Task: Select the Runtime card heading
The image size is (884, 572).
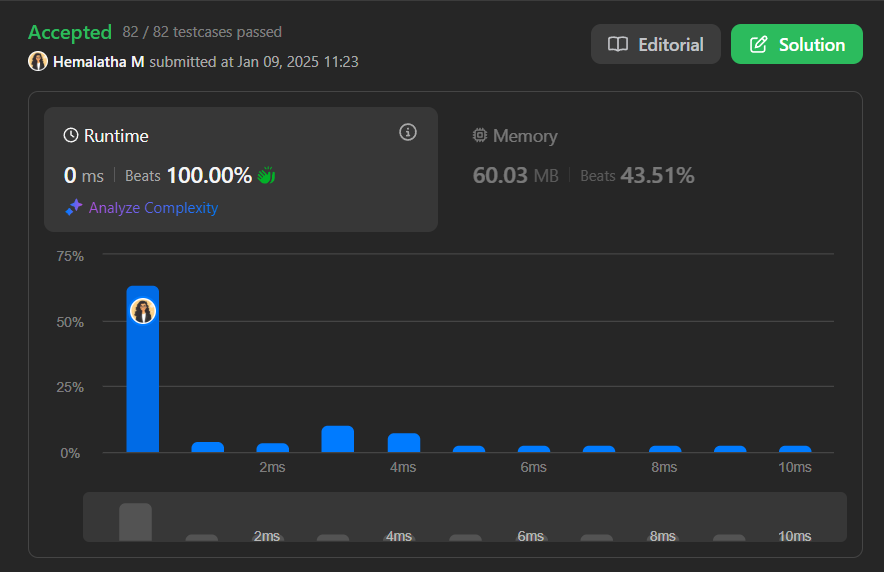Action: [116, 136]
